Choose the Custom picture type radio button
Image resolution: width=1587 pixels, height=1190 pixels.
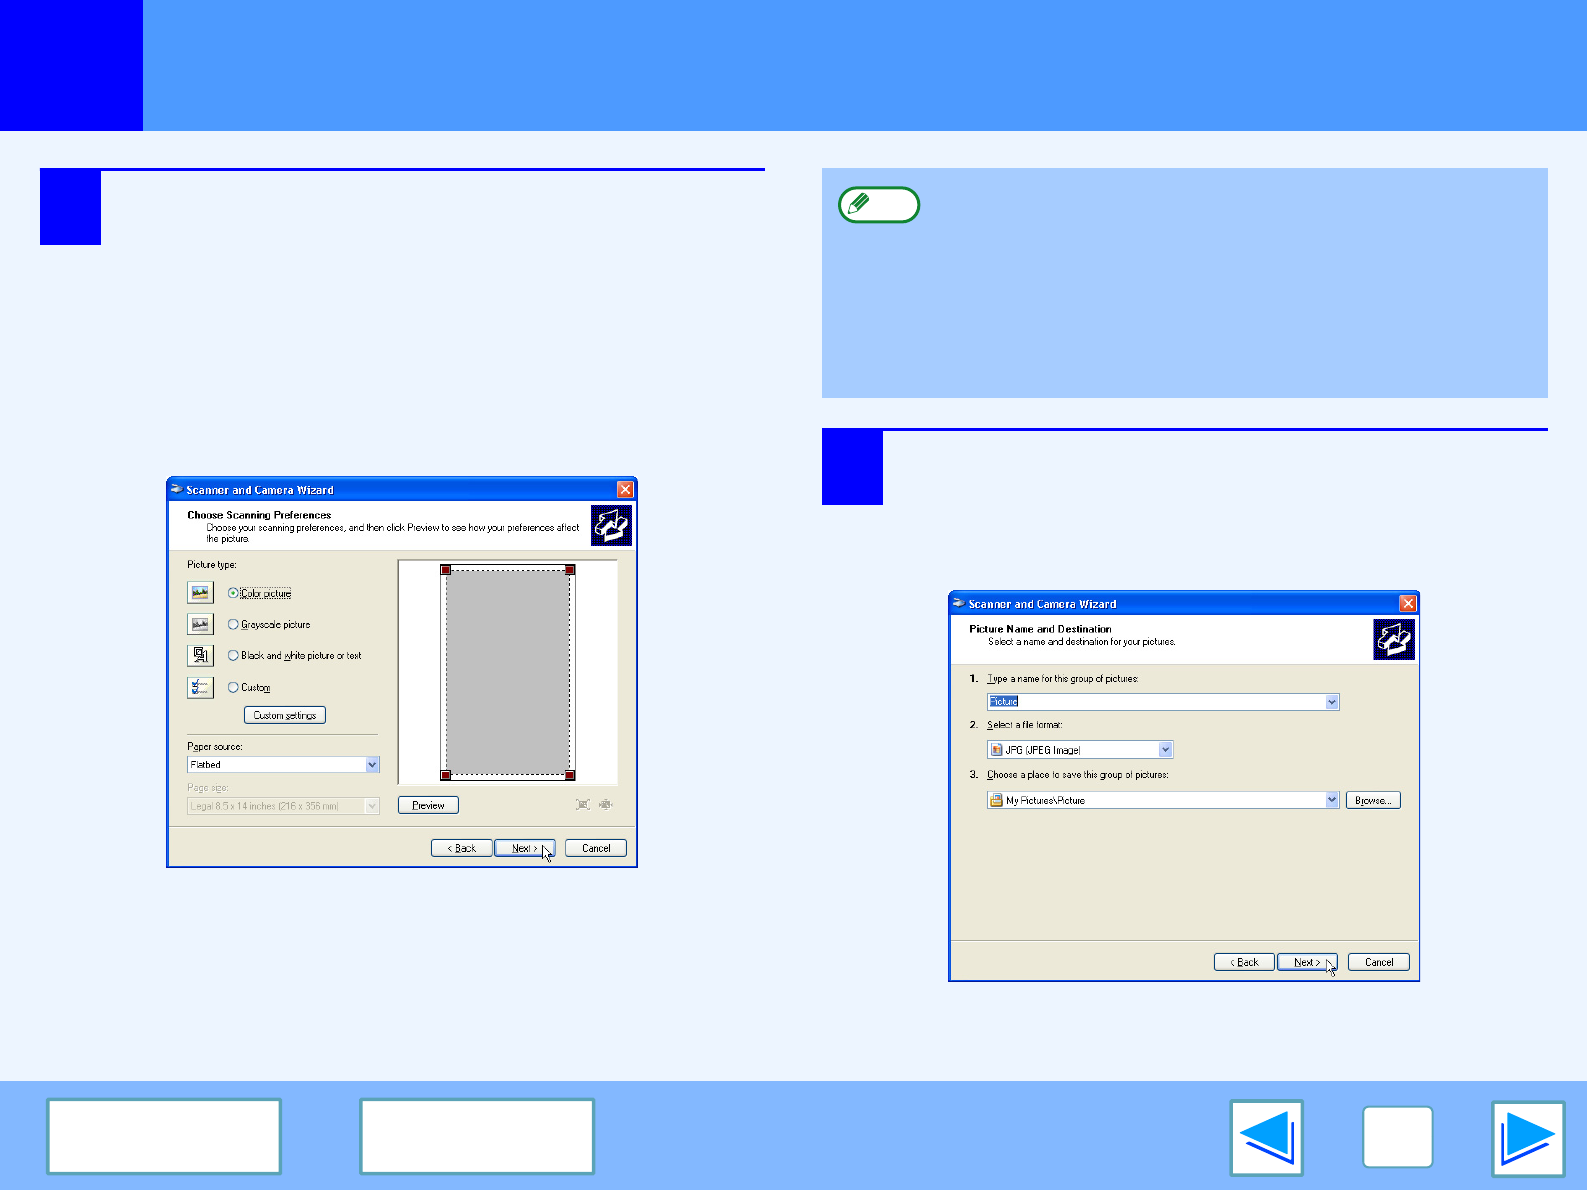click(x=233, y=688)
